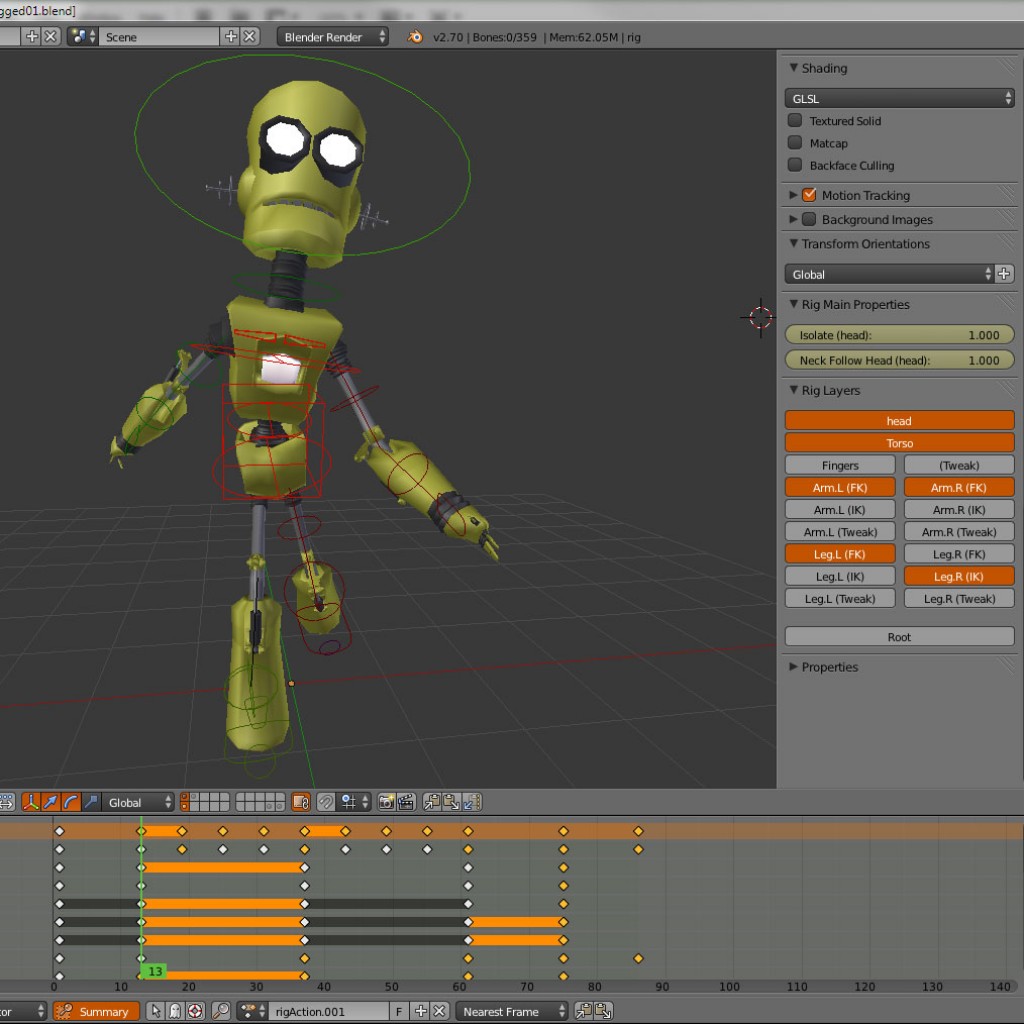Screen dimensions: 1024x1024
Task: Enable Backface Culling
Action: click(x=795, y=166)
